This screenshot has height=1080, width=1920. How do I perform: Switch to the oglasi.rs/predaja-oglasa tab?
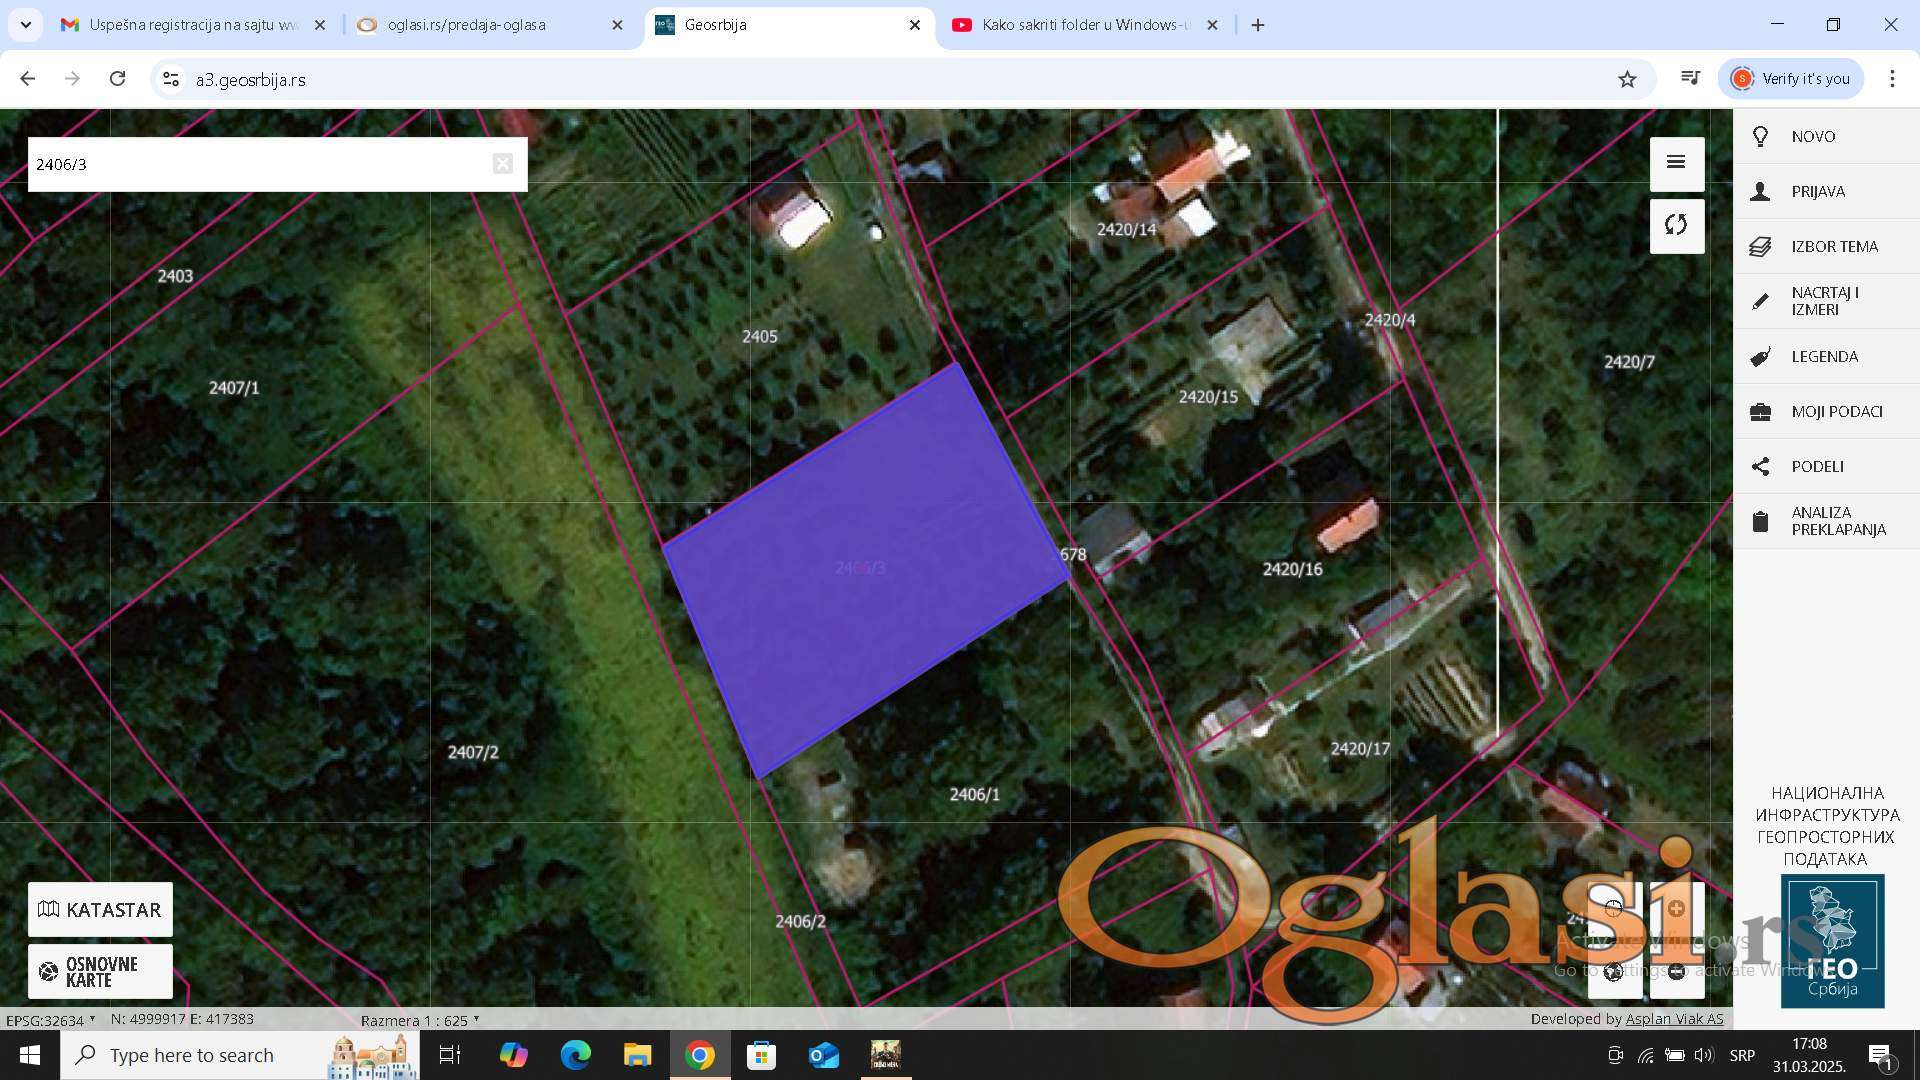tap(467, 25)
